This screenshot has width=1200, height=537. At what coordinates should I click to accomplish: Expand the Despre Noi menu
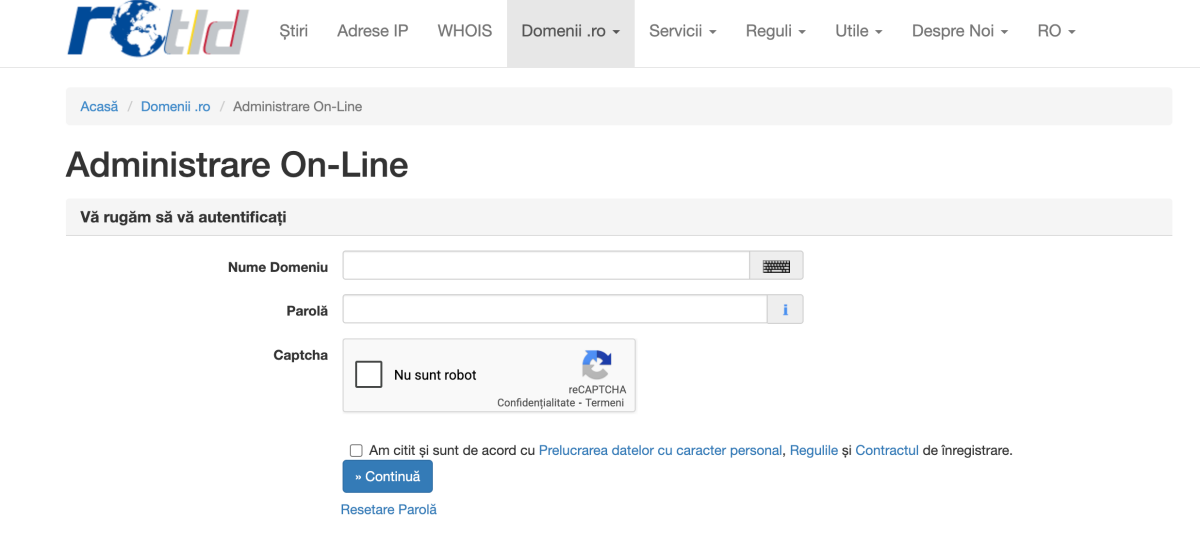959,31
